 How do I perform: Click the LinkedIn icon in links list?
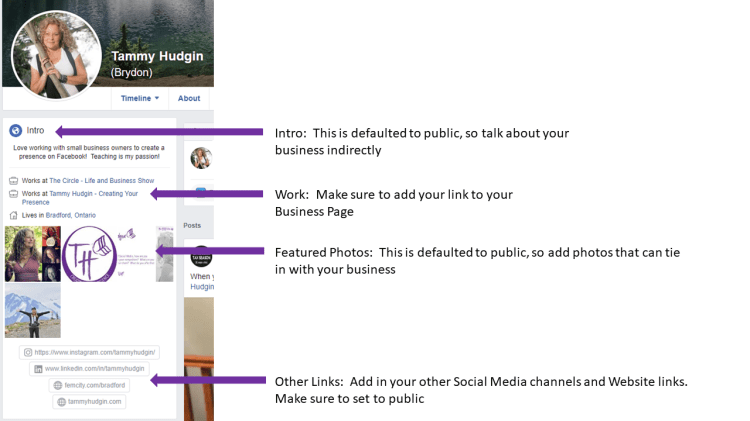(38, 369)
